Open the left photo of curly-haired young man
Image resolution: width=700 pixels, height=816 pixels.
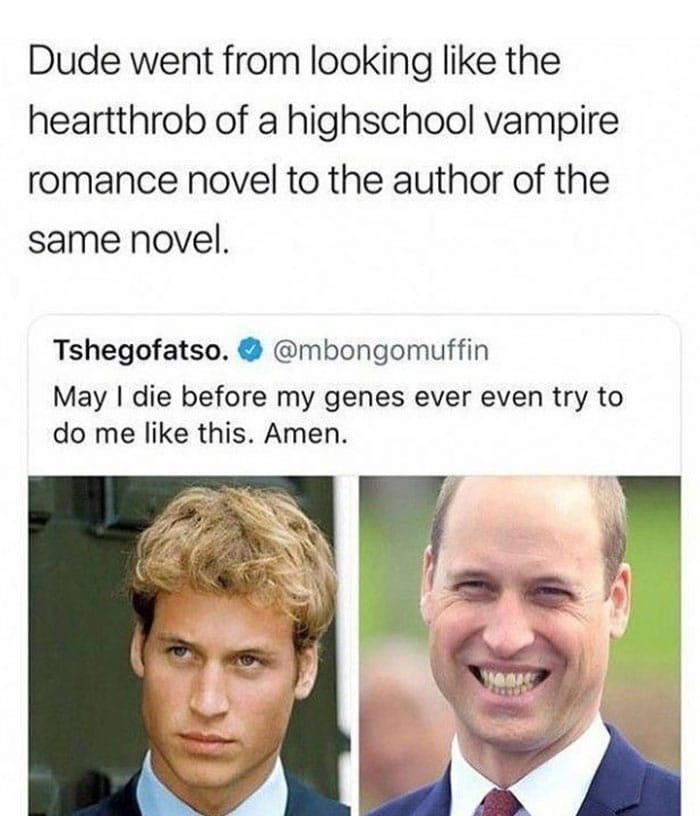188,645
